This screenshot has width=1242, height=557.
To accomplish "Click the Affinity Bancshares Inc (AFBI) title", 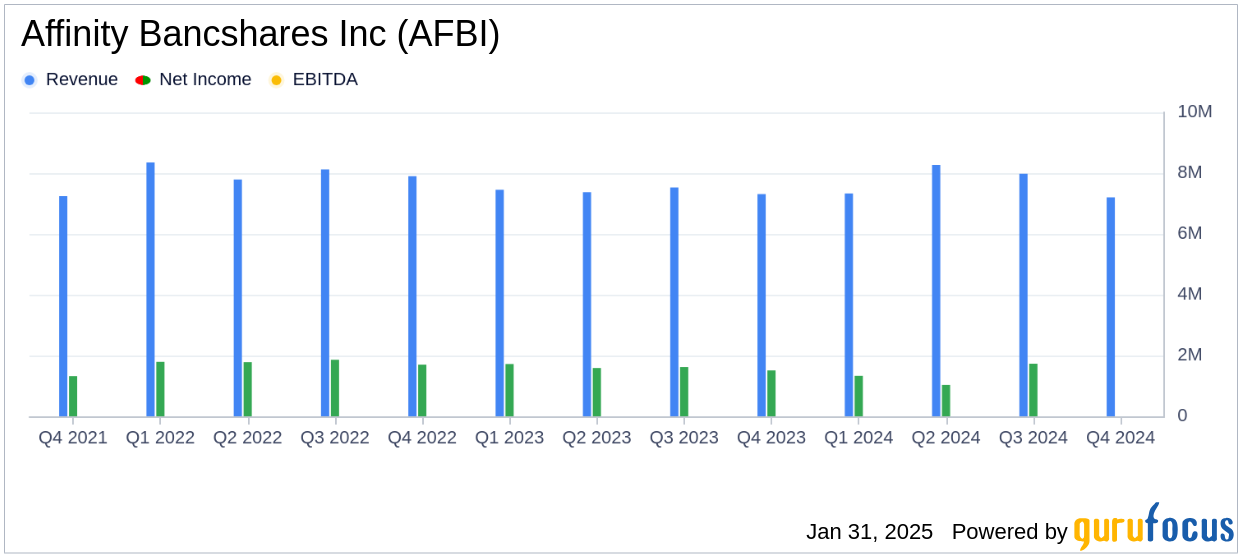I will tap(260, 34).
